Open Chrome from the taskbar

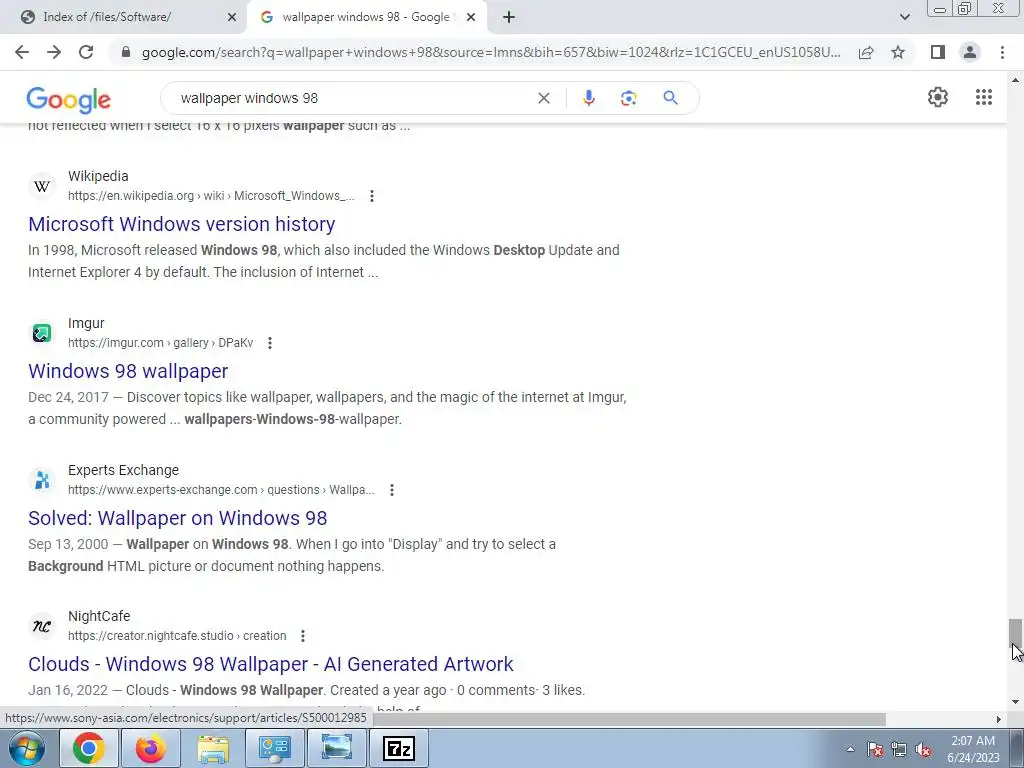click(x=89, y=748)
